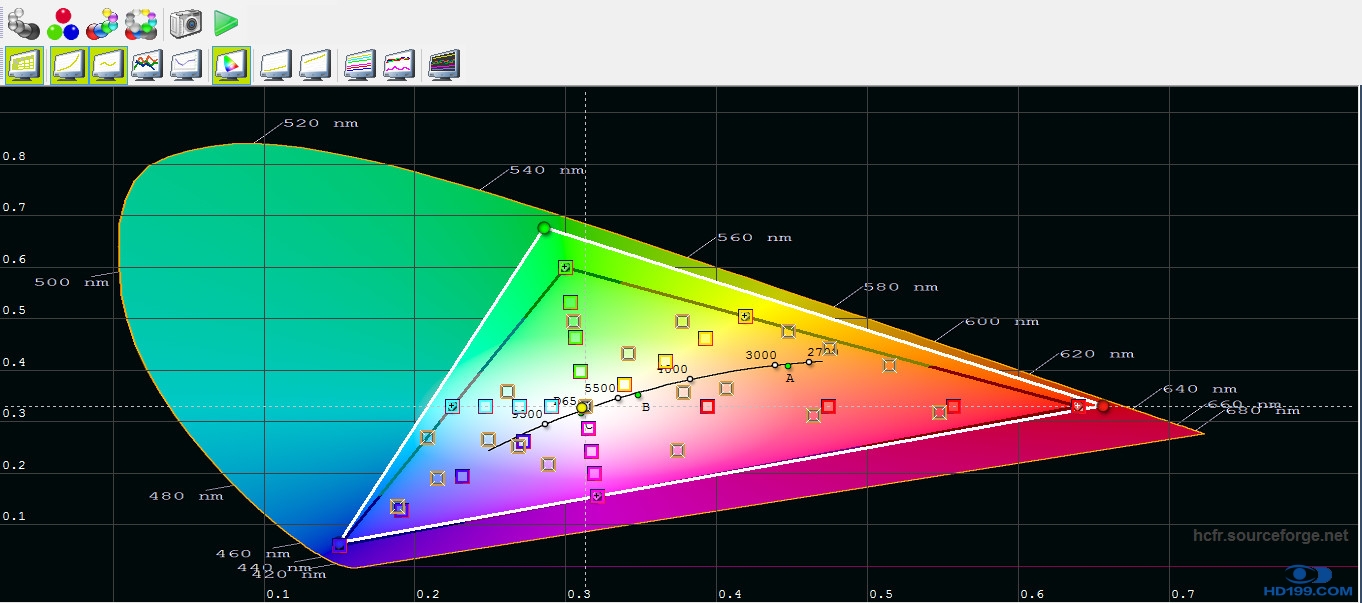
Task: Click the HD199.COM logo
Action: tap(1310, 580)
